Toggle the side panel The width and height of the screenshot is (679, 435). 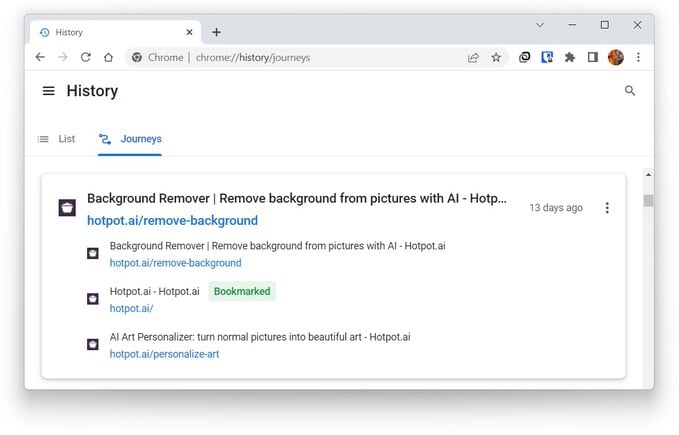[593, 57]
